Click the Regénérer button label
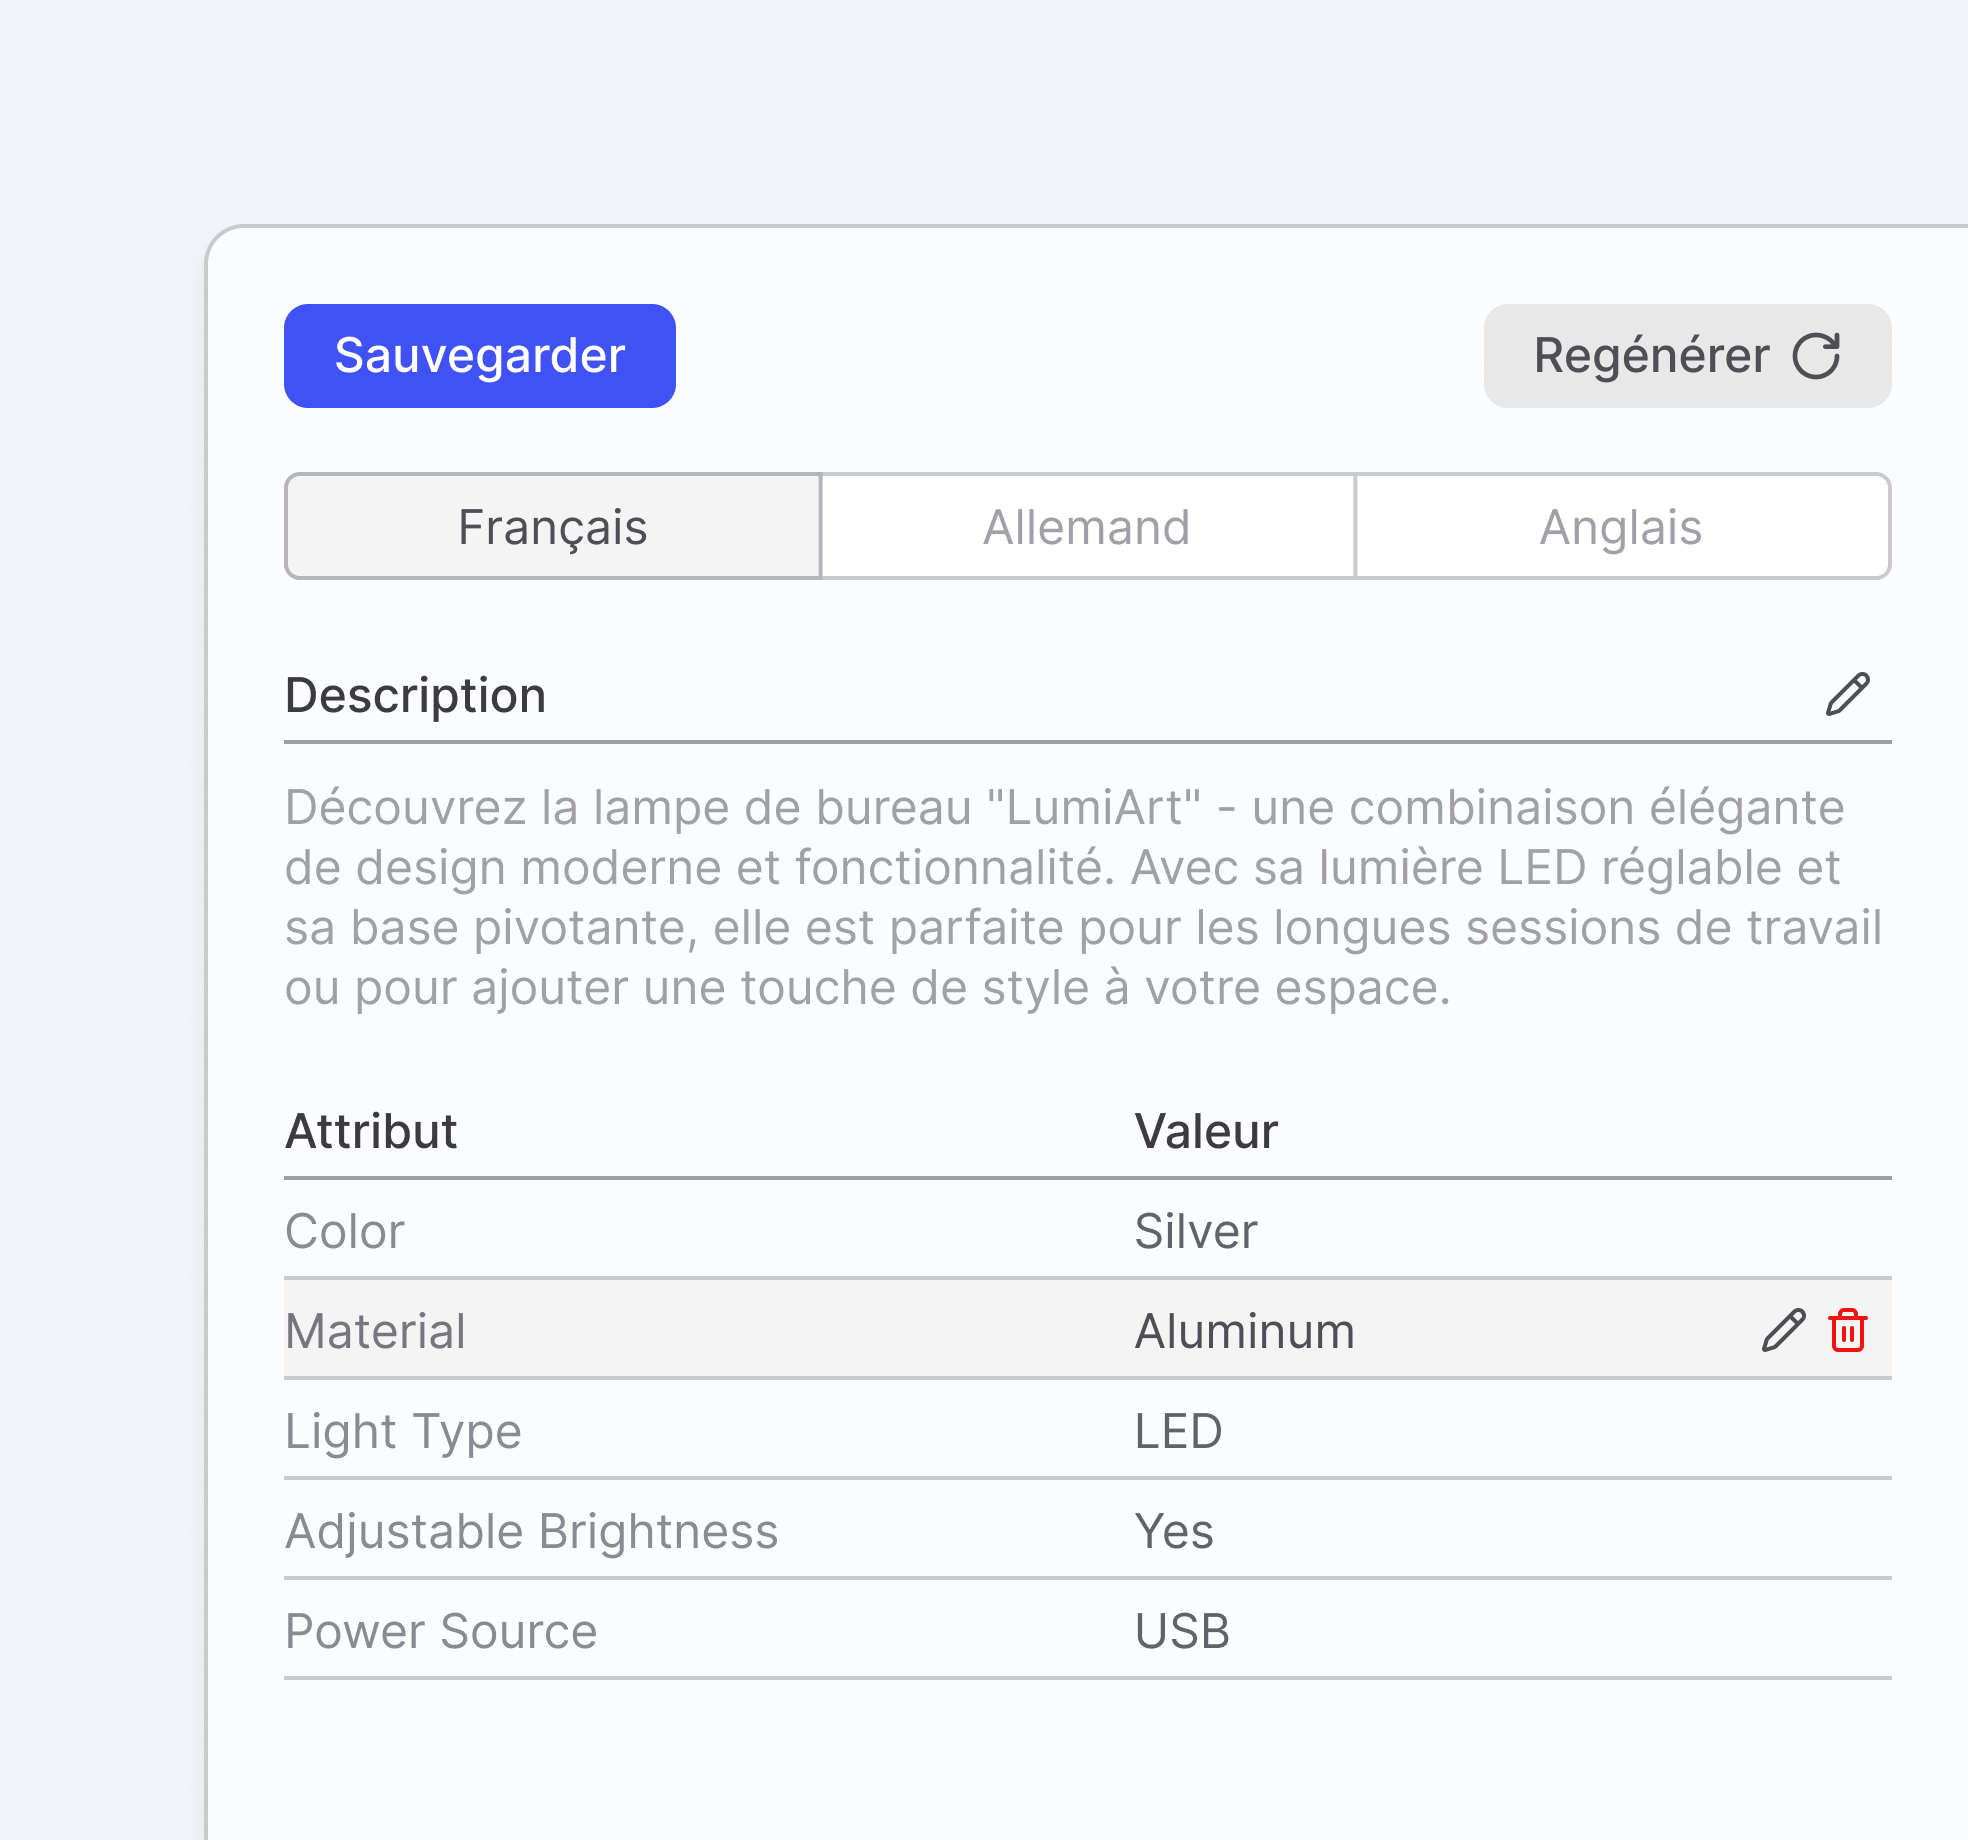Viewport: 1968px width, 1840px height. (1651, 356)
